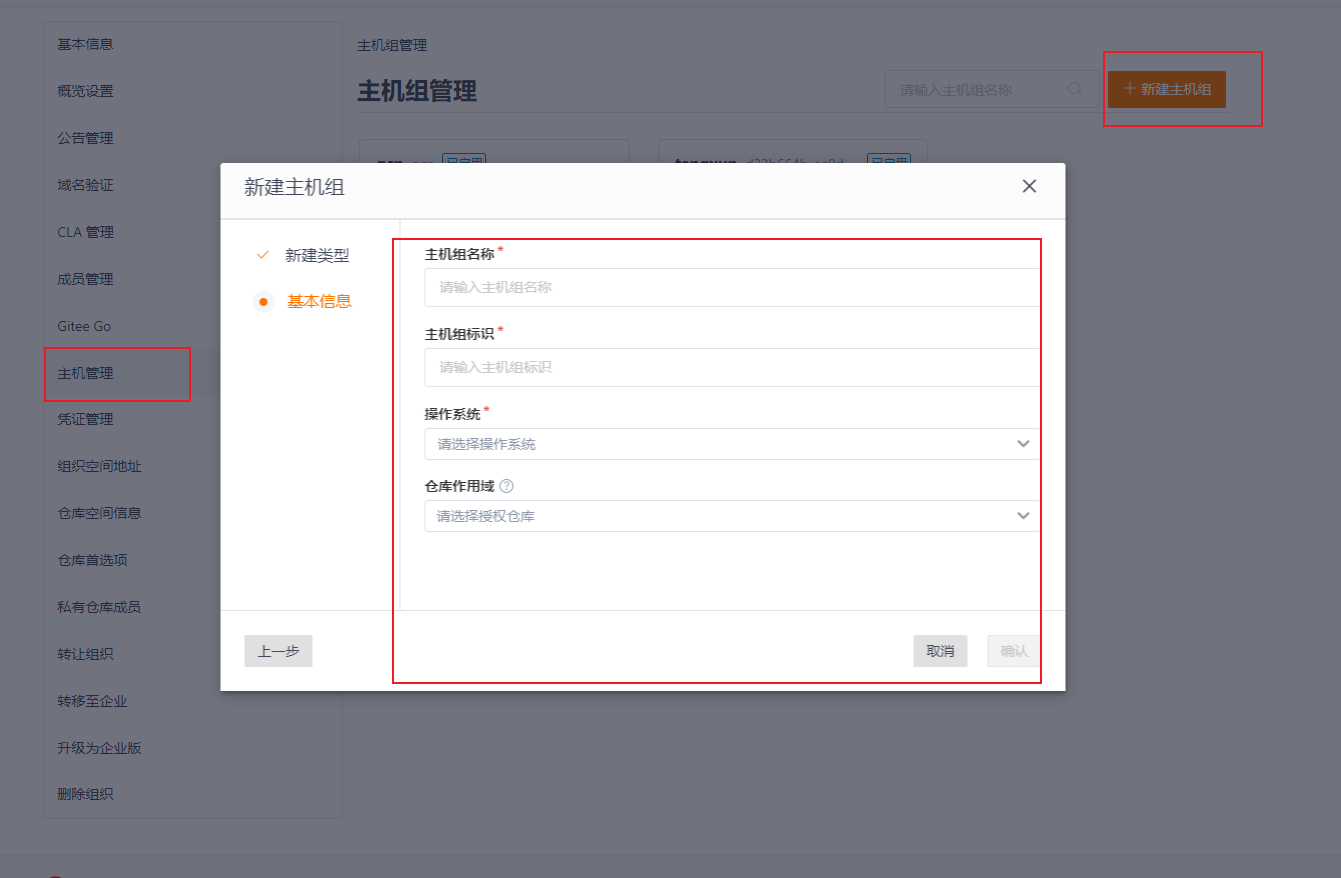Open 公告管理 in the sidebar
The height and width of the screenshot is (878, 1341).
click(x=85, y=138)
